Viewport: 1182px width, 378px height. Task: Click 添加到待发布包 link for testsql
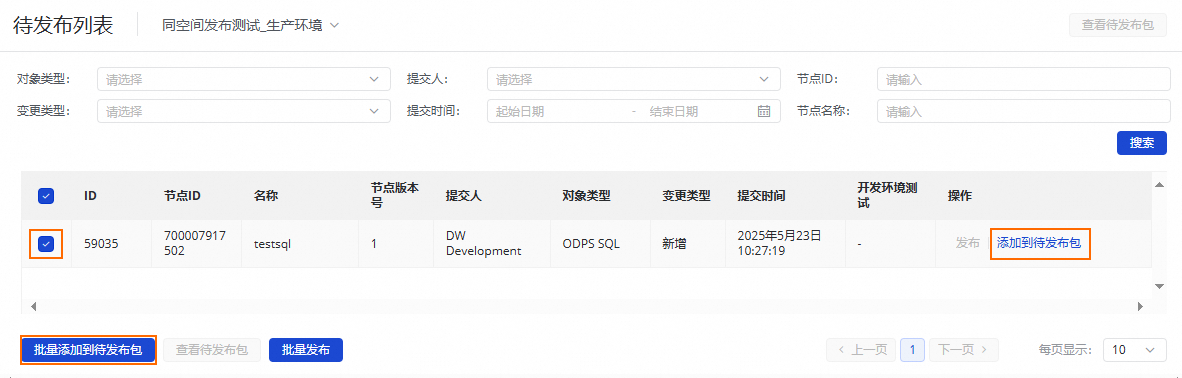[x=1040, y=243]
